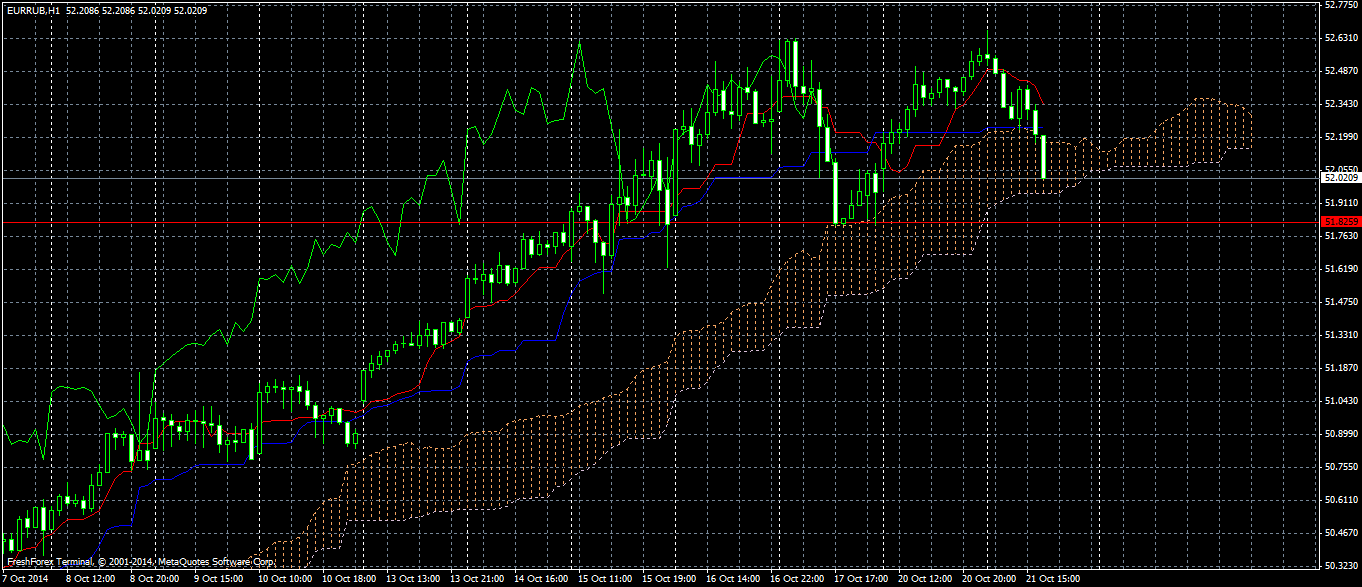Click the 50.7550 price axis label
The height and width of the screenshot is (587, 1362).
tap(1340, 467)
